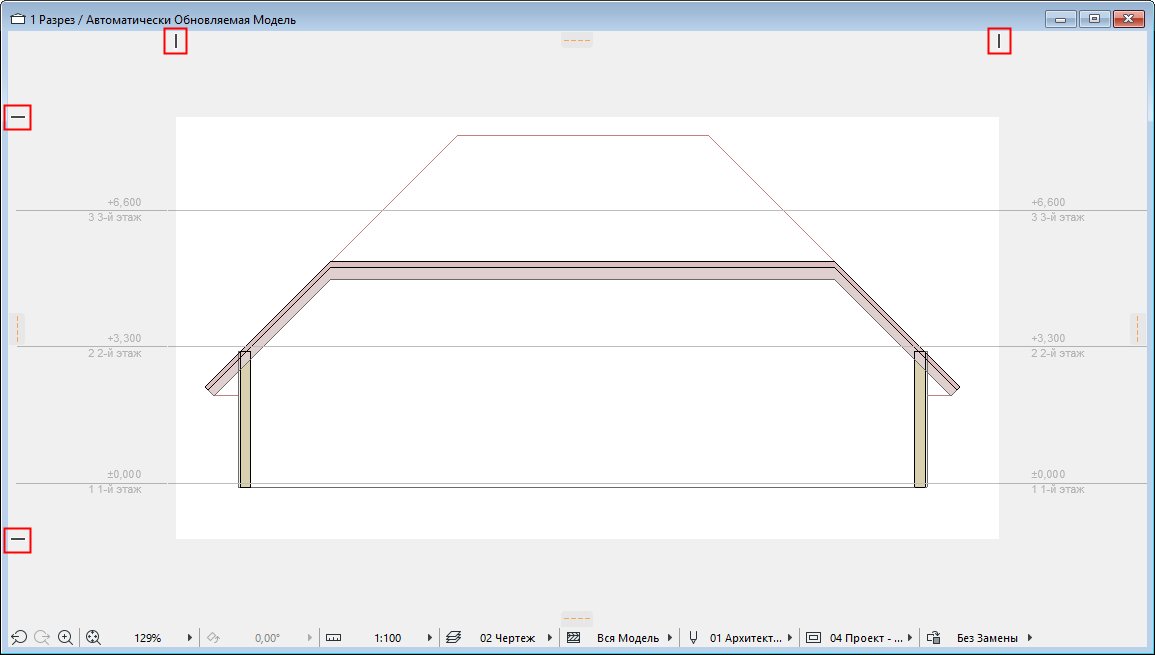Maximize the section window
1155x655 pixels.
1095,19
